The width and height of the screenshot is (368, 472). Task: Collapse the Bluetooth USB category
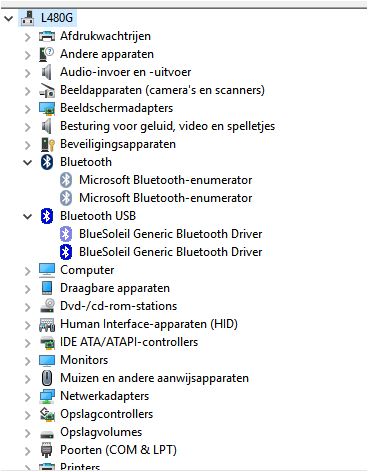tap(27, 216)
